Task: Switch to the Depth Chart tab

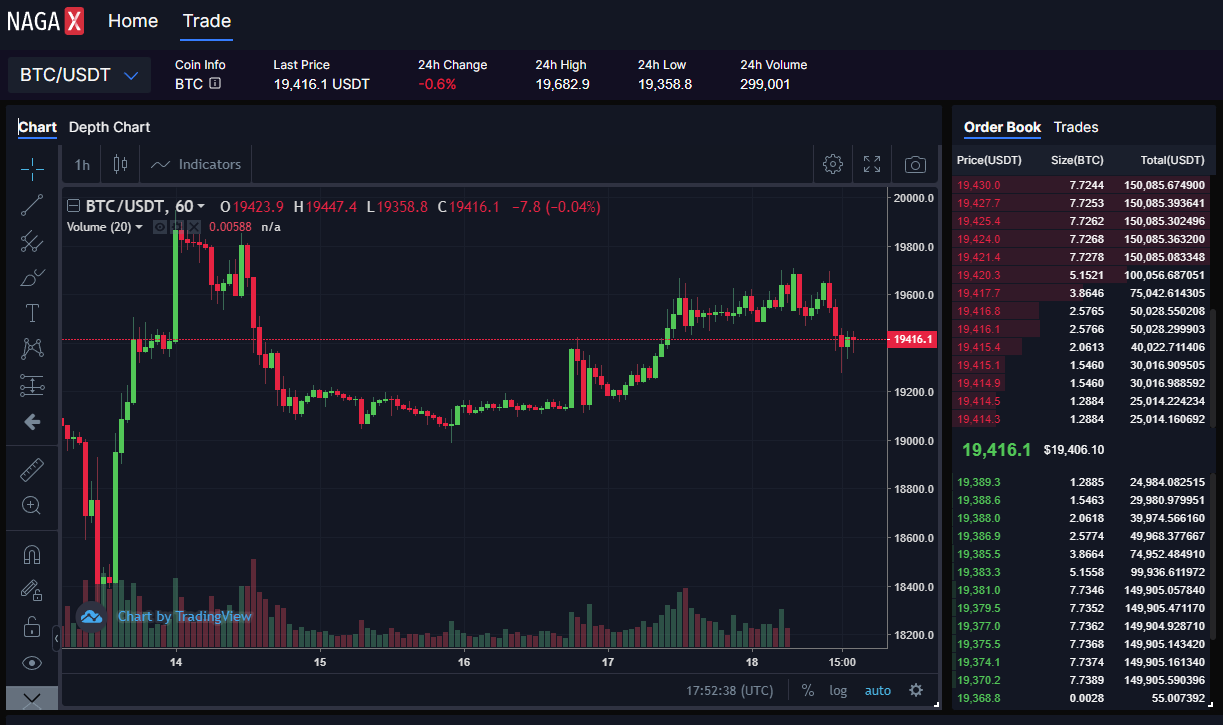Action: (110, 127)
